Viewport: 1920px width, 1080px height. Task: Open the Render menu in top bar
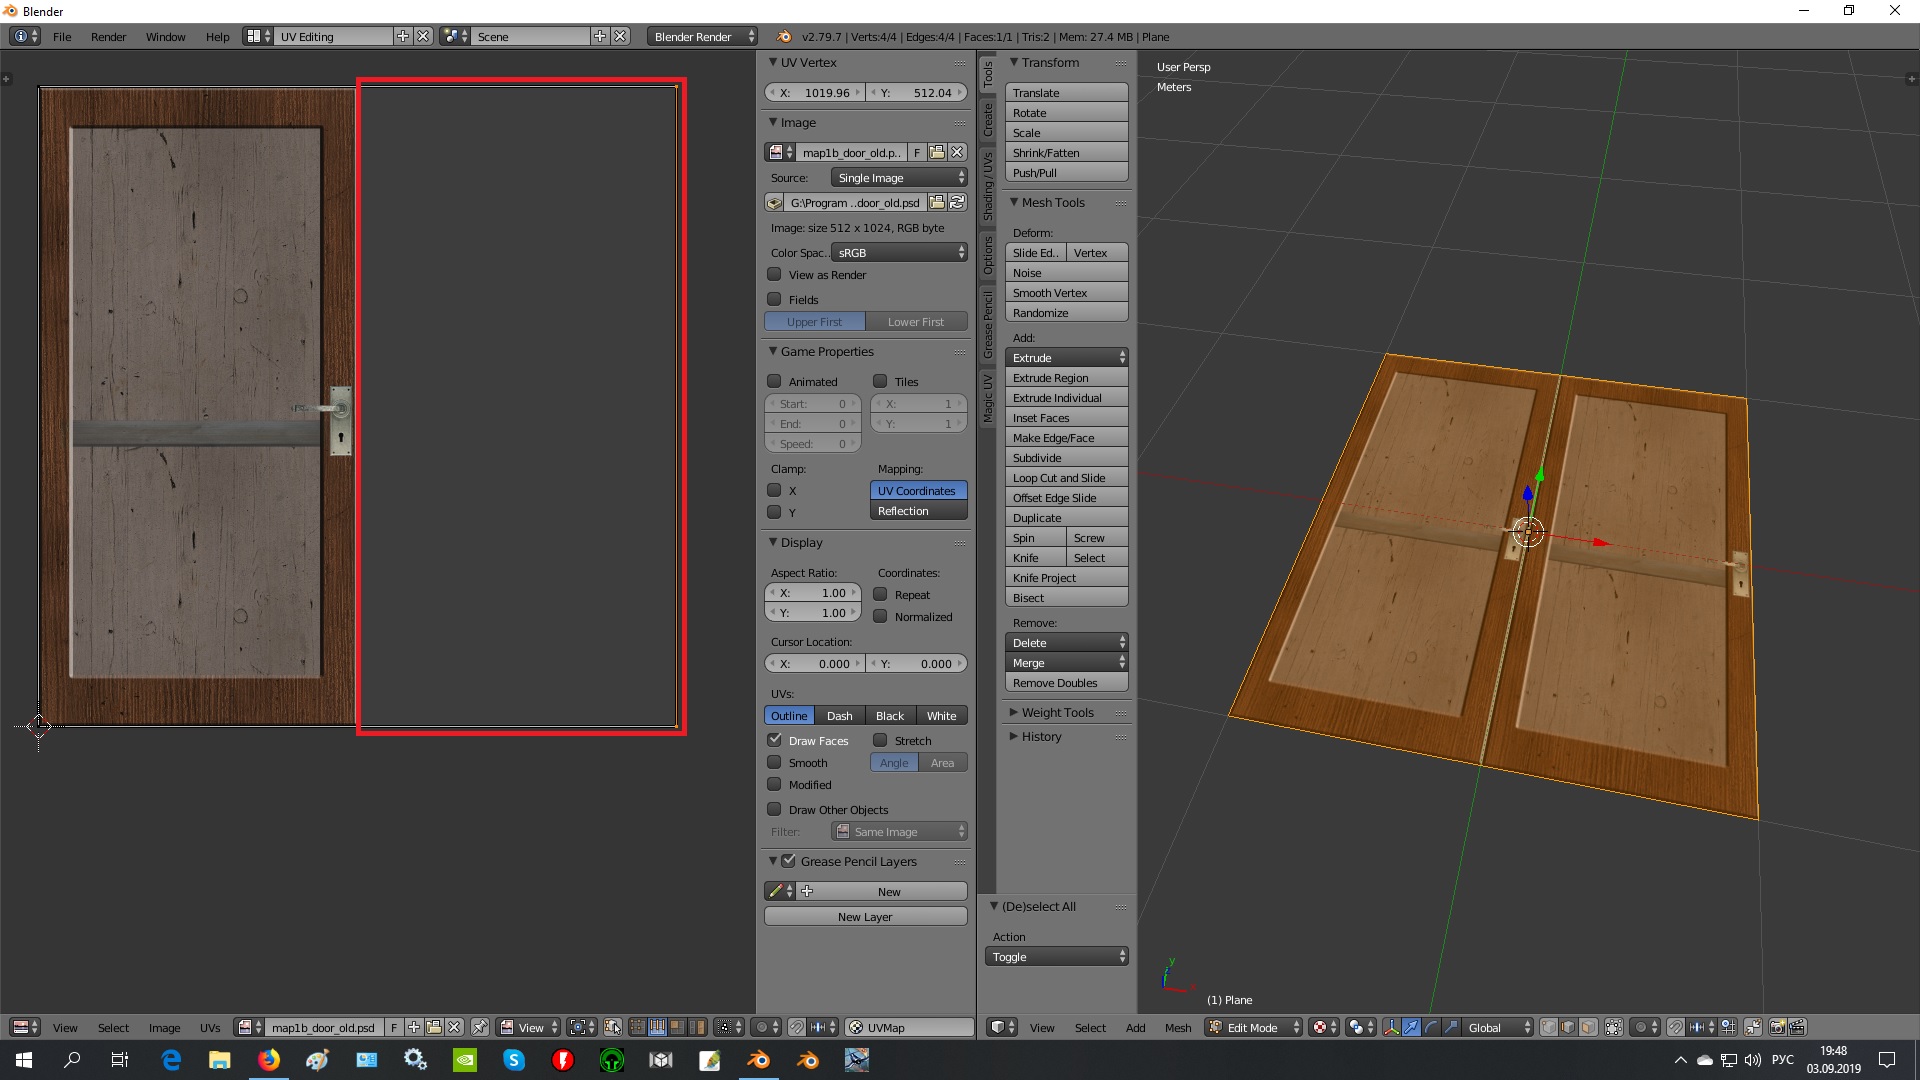(108, 37)
